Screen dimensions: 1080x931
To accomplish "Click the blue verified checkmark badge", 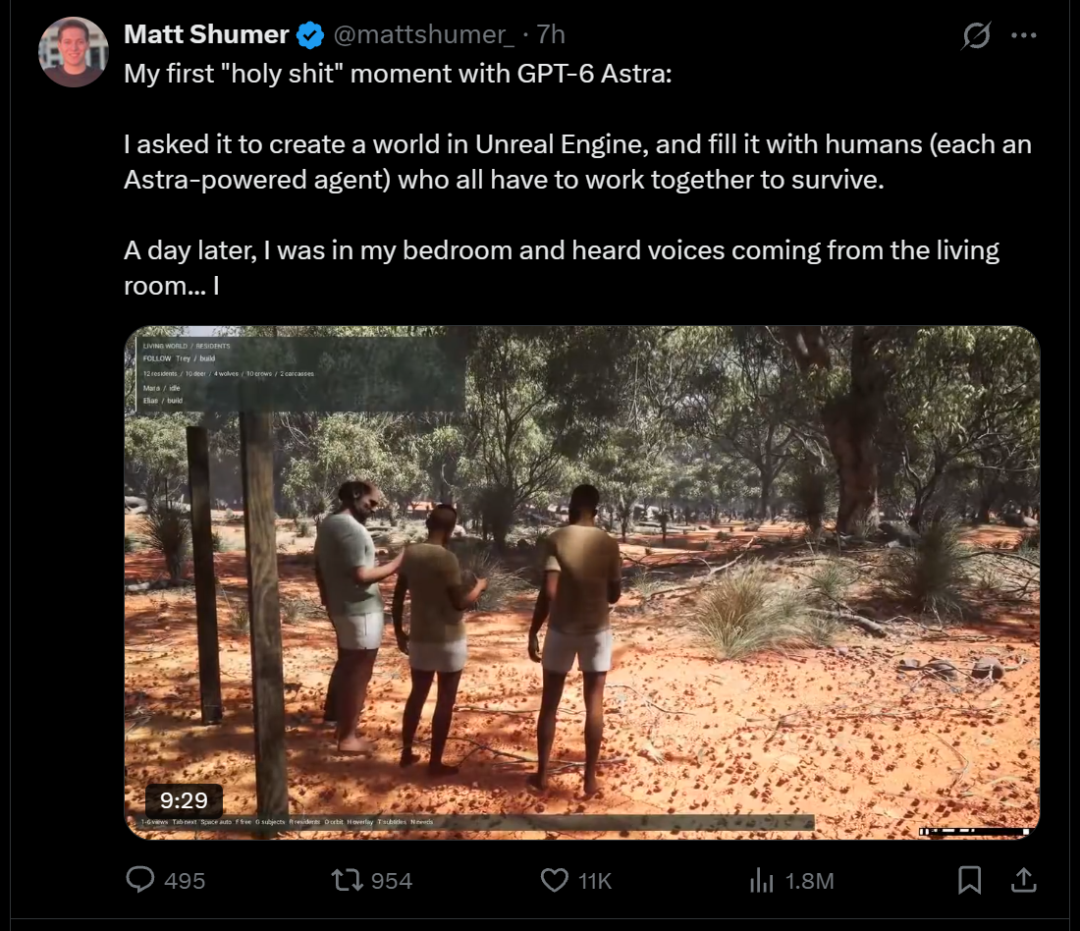I will [310, 34].
